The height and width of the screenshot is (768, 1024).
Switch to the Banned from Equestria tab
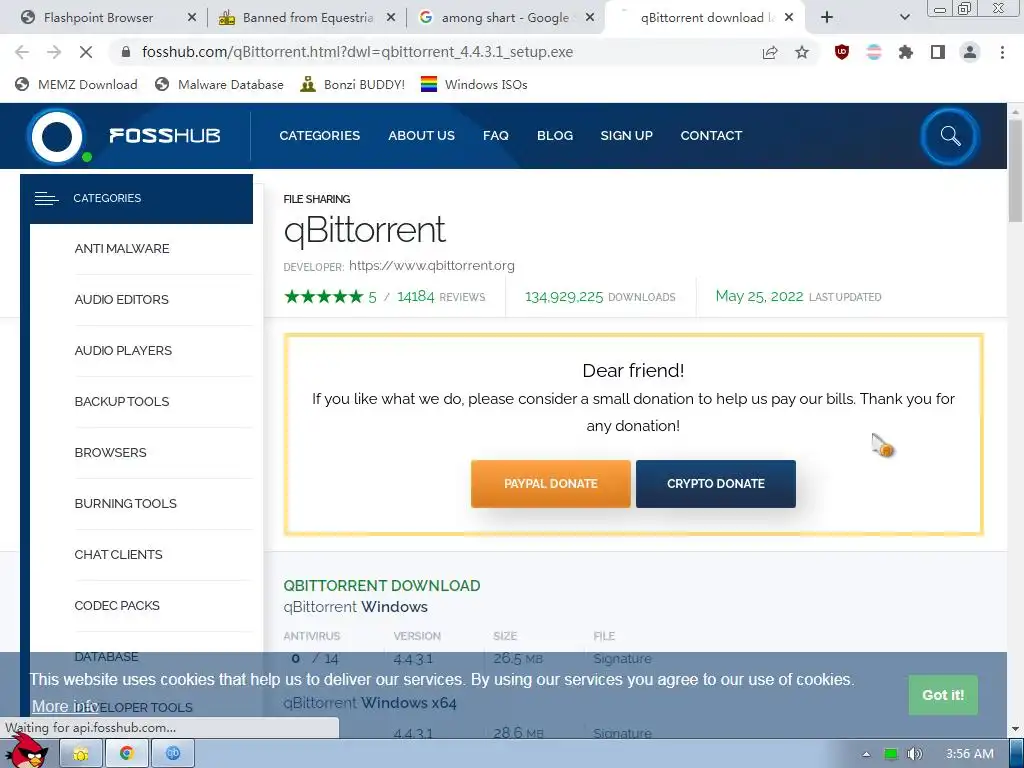tap(307, 18)
